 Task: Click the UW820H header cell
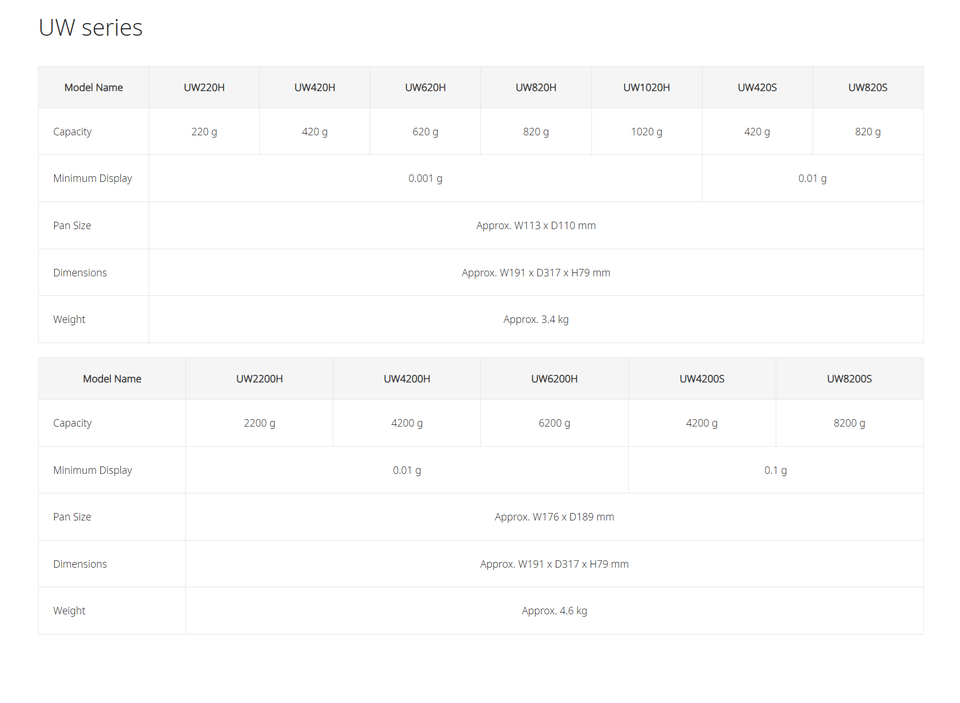[536, 88]
